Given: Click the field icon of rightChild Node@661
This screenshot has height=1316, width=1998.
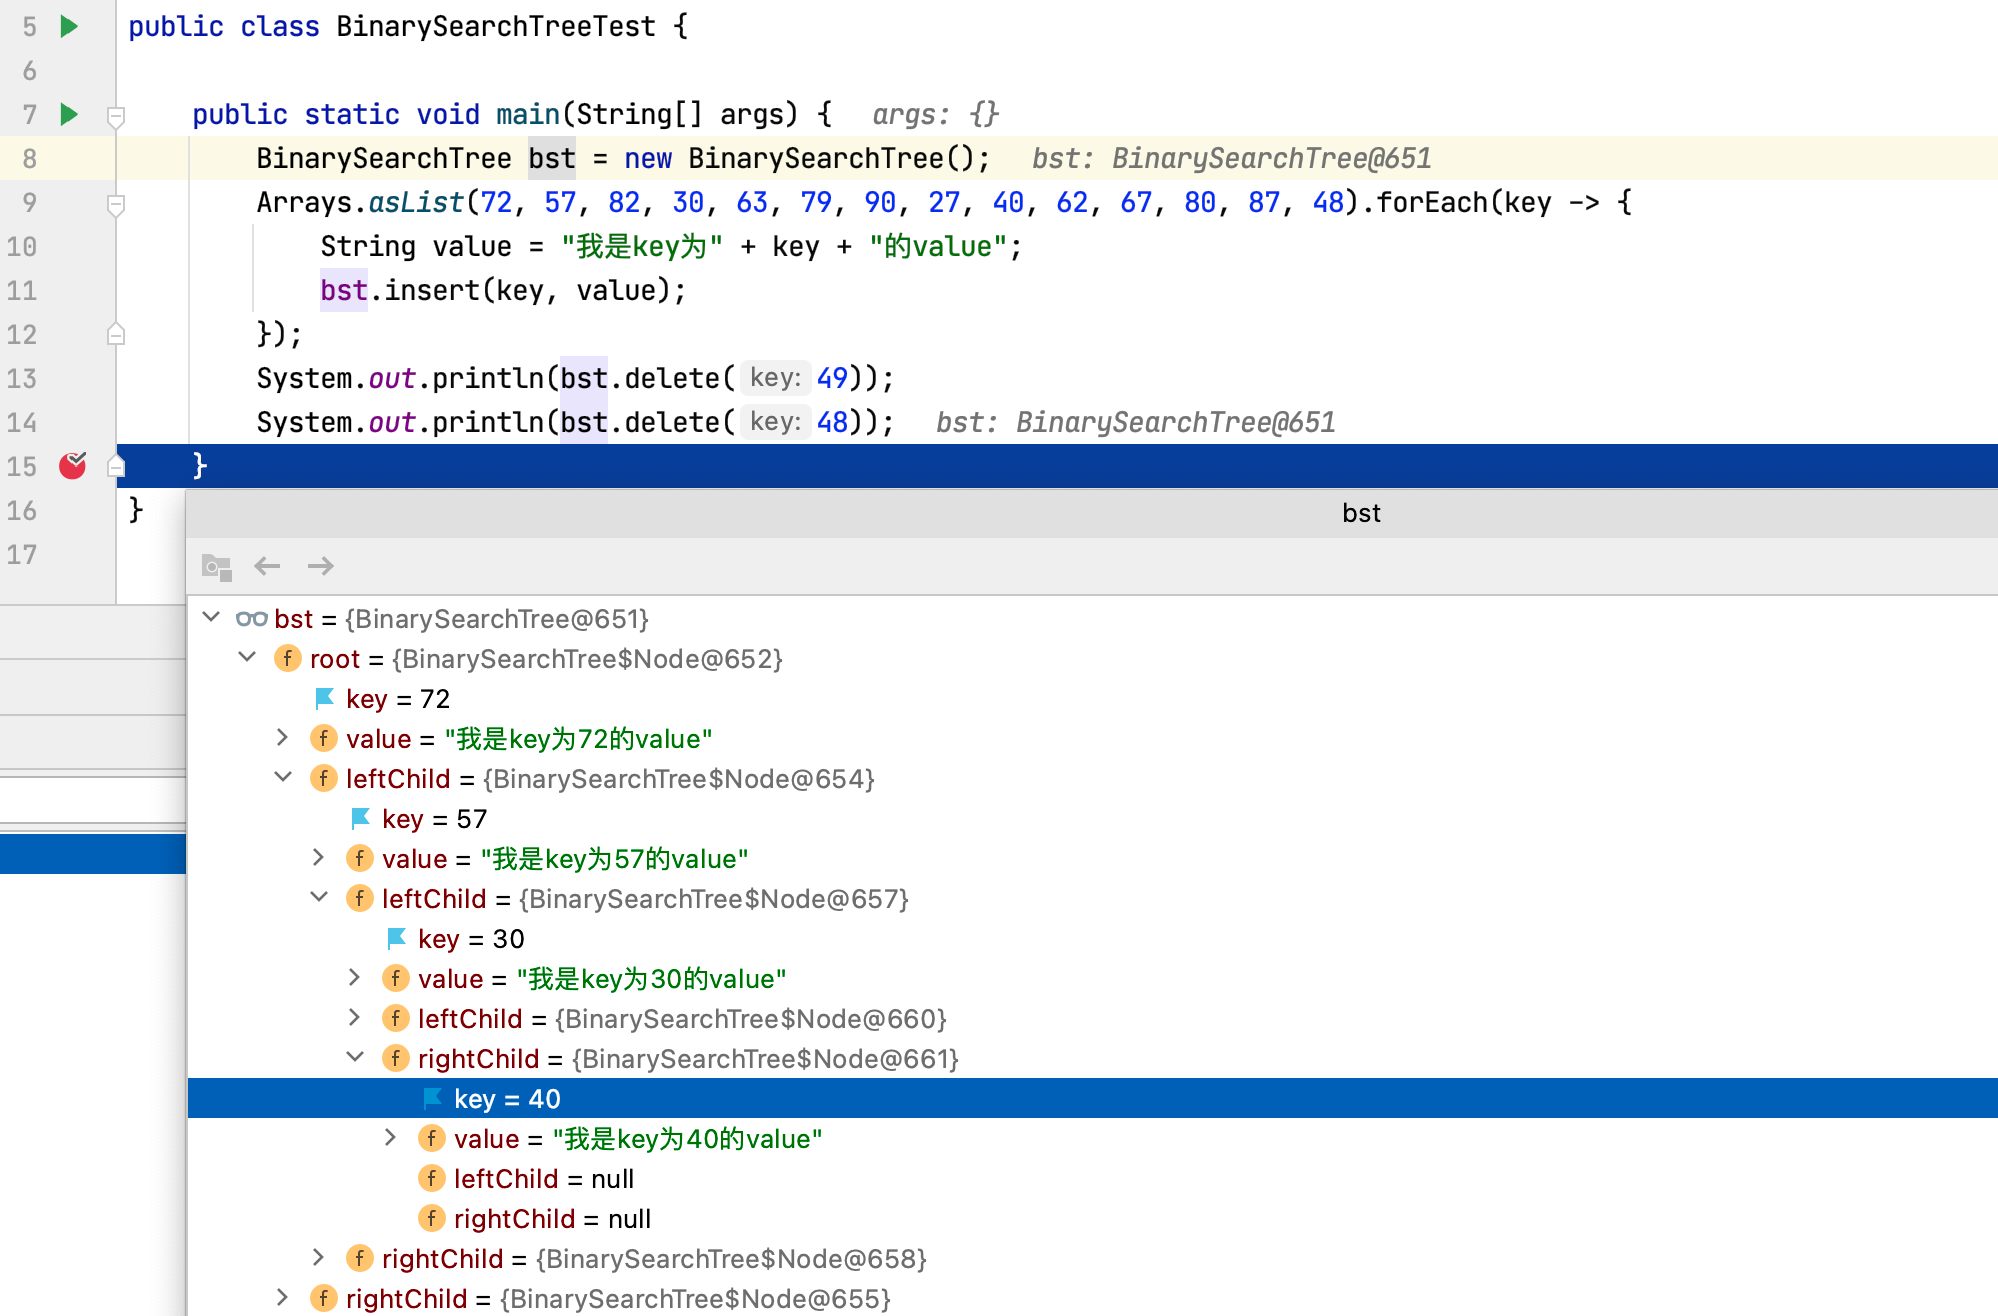Looking at the screenshot, I should click(x=396, y=1058).
